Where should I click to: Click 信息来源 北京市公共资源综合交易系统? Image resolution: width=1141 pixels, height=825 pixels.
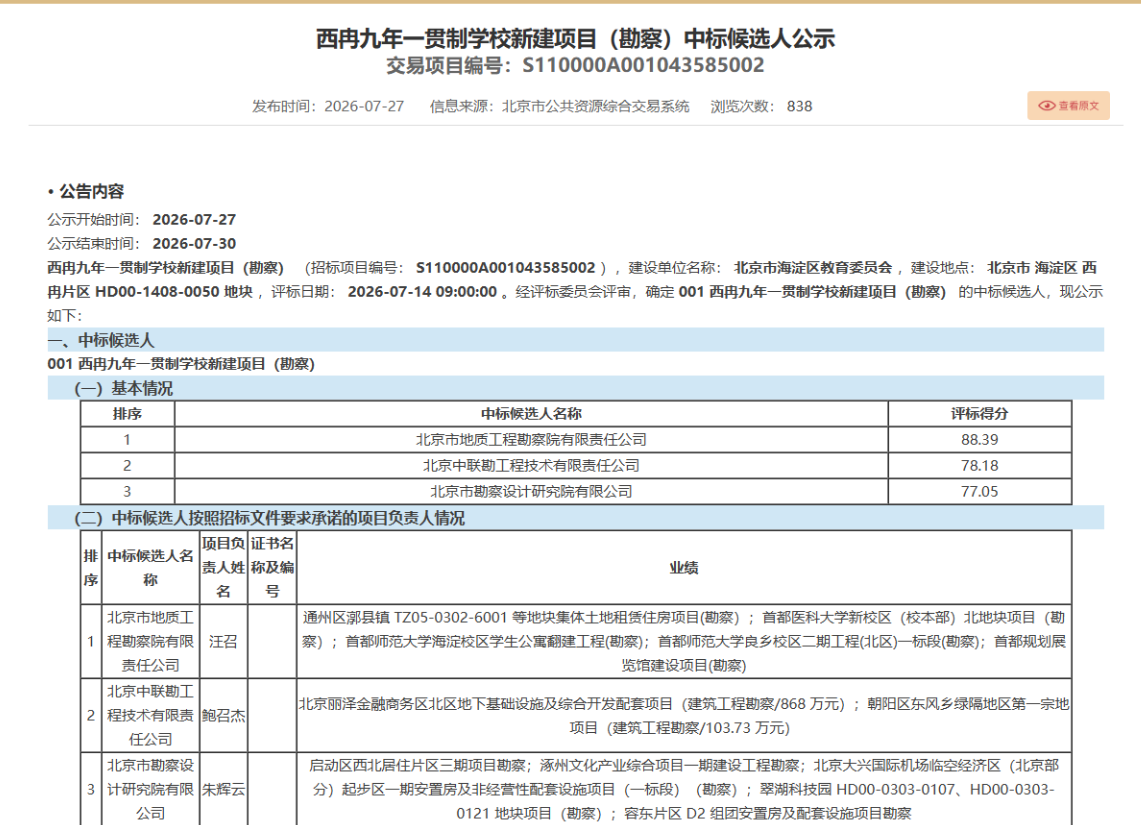[559, 106]
